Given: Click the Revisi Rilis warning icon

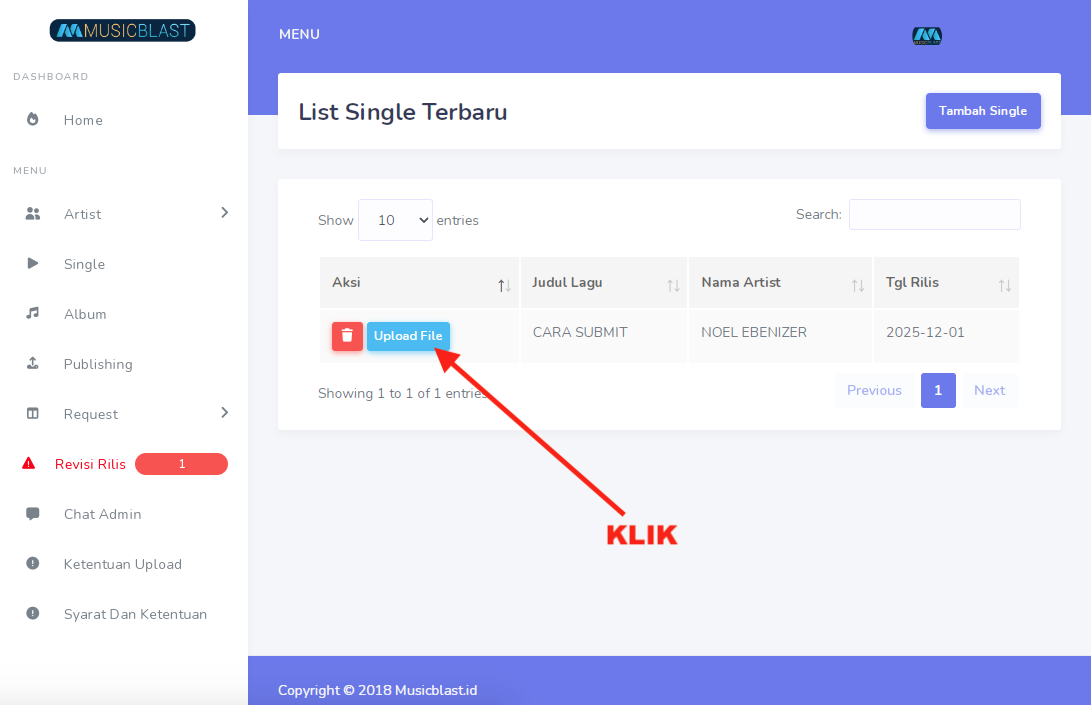Looking at the screenshot, I should 29,464.
